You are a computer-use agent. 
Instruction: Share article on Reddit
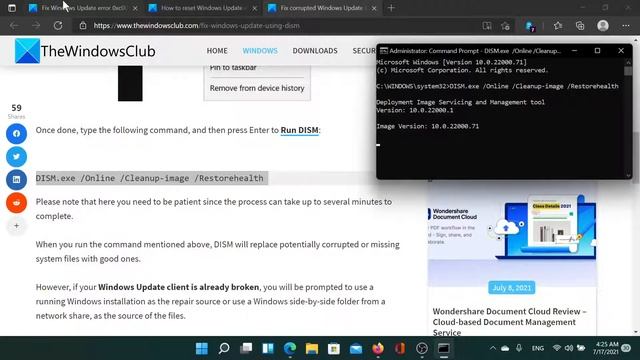click(16, 202)
